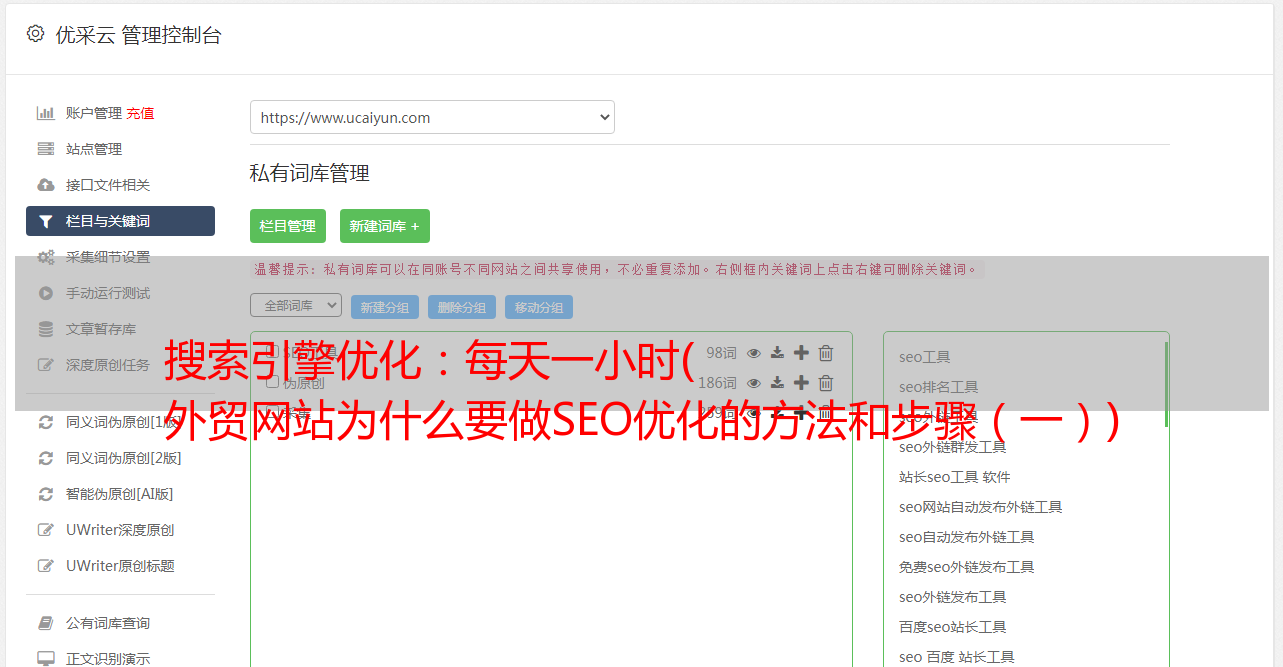Image resolution: width=1283 pixels, height=667 pixels.
Task: Click the trash icon in the 186词 row
Action: 826,382
